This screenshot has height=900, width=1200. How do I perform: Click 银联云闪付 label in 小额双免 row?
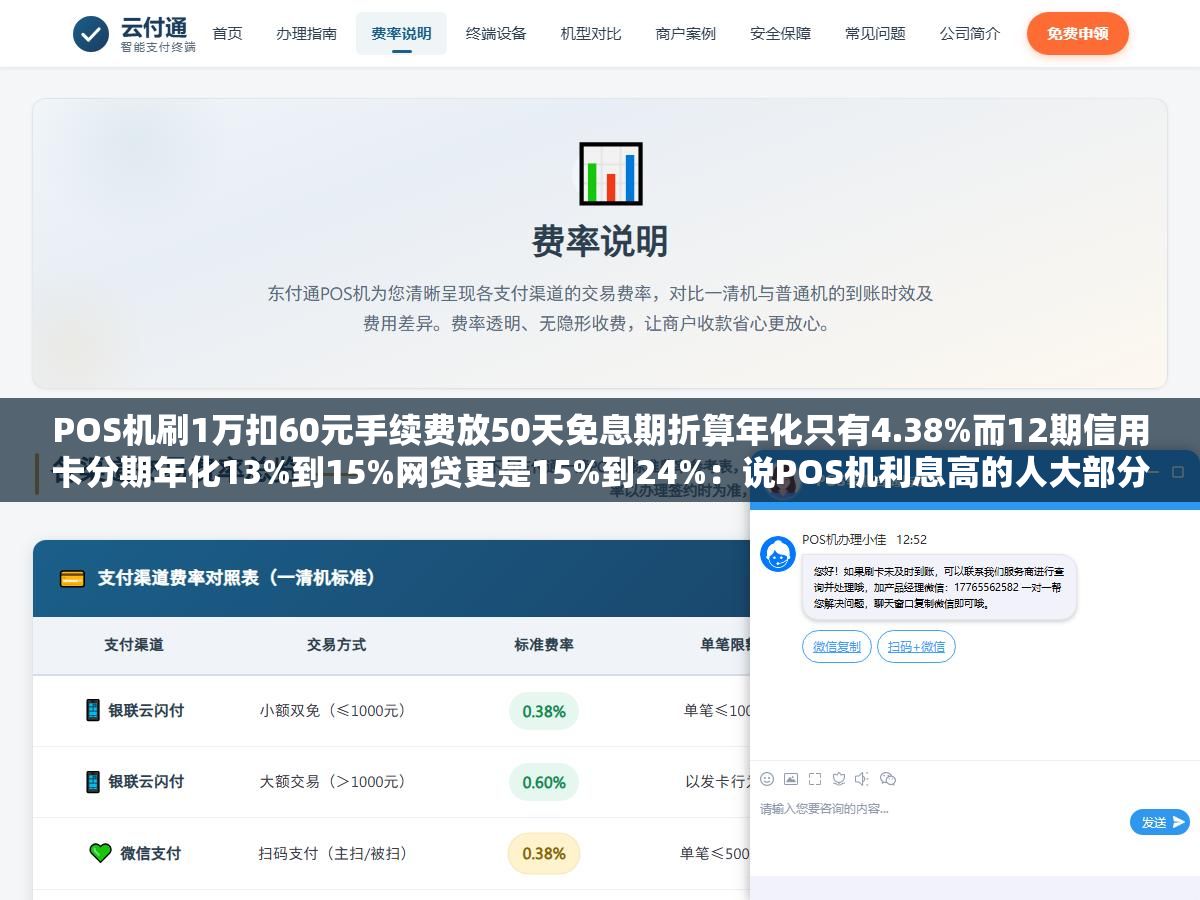point(146,711)
